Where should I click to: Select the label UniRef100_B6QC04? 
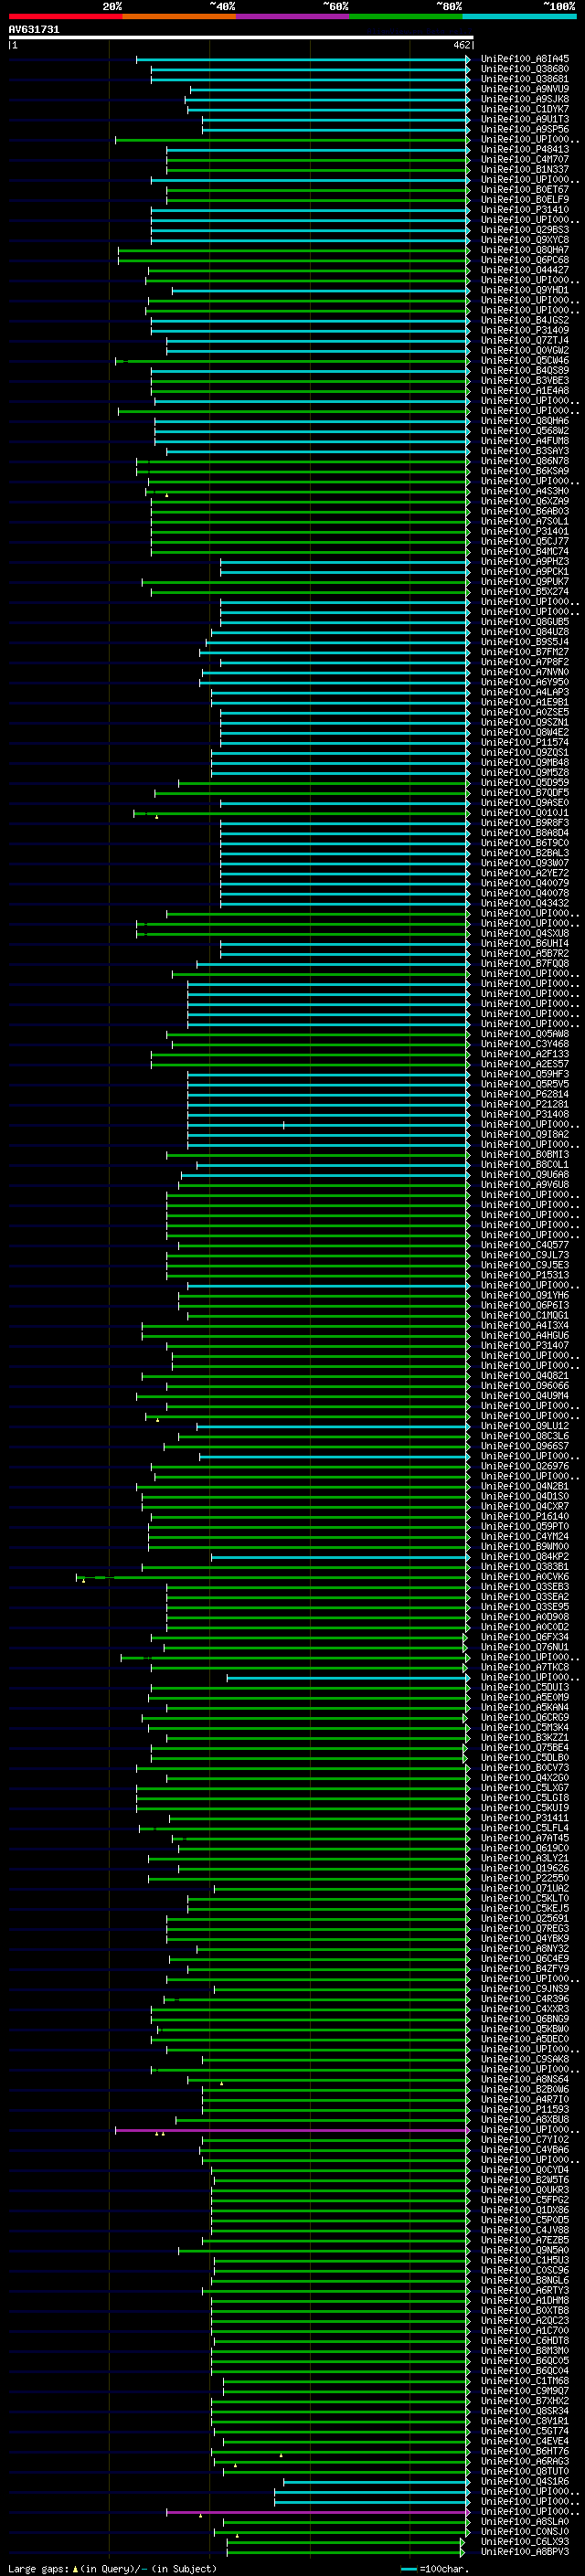(524, 2370)
